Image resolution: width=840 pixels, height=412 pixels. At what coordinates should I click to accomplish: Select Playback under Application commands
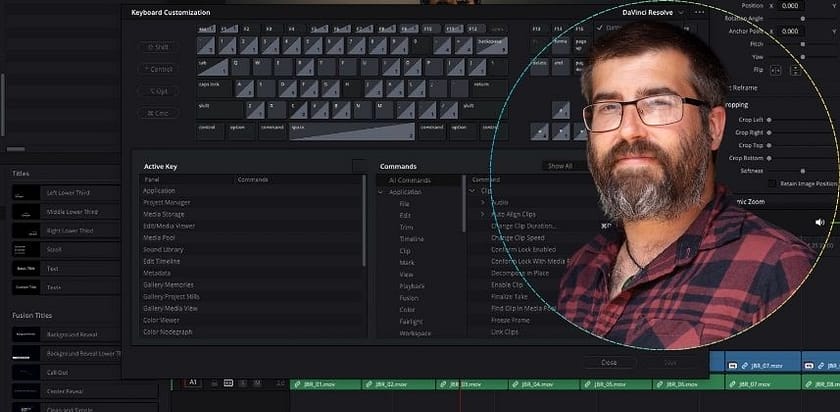point(412,286)
